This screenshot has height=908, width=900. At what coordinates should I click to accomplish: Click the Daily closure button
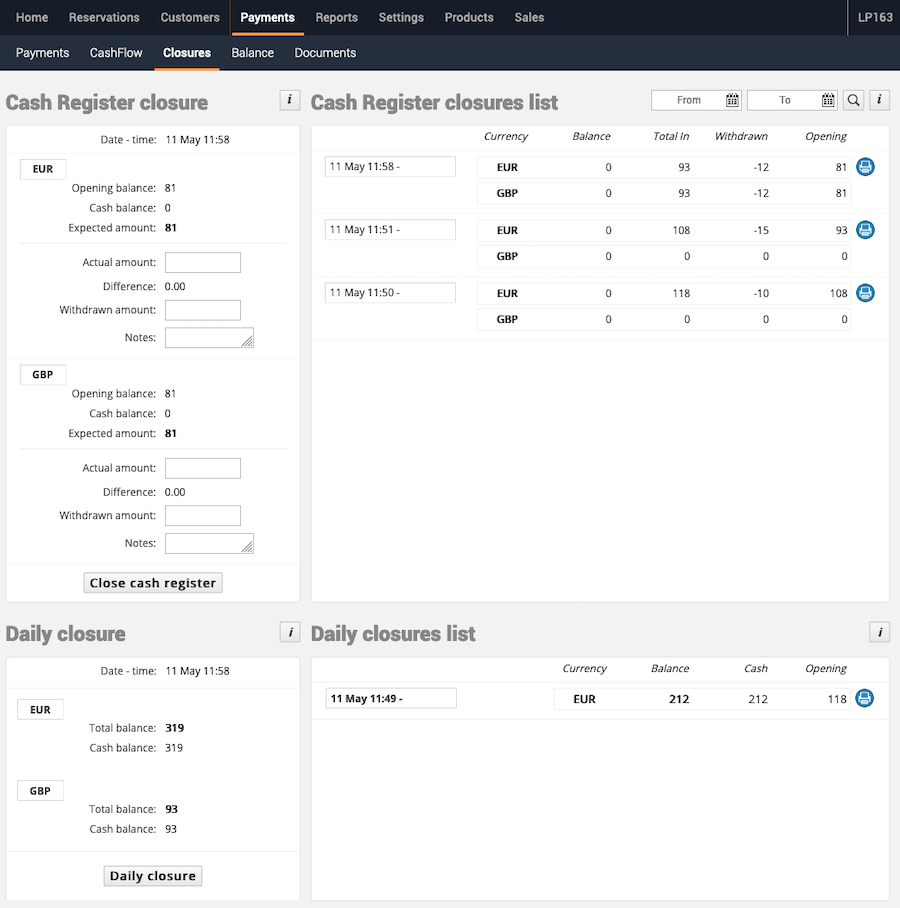(153, 876)
